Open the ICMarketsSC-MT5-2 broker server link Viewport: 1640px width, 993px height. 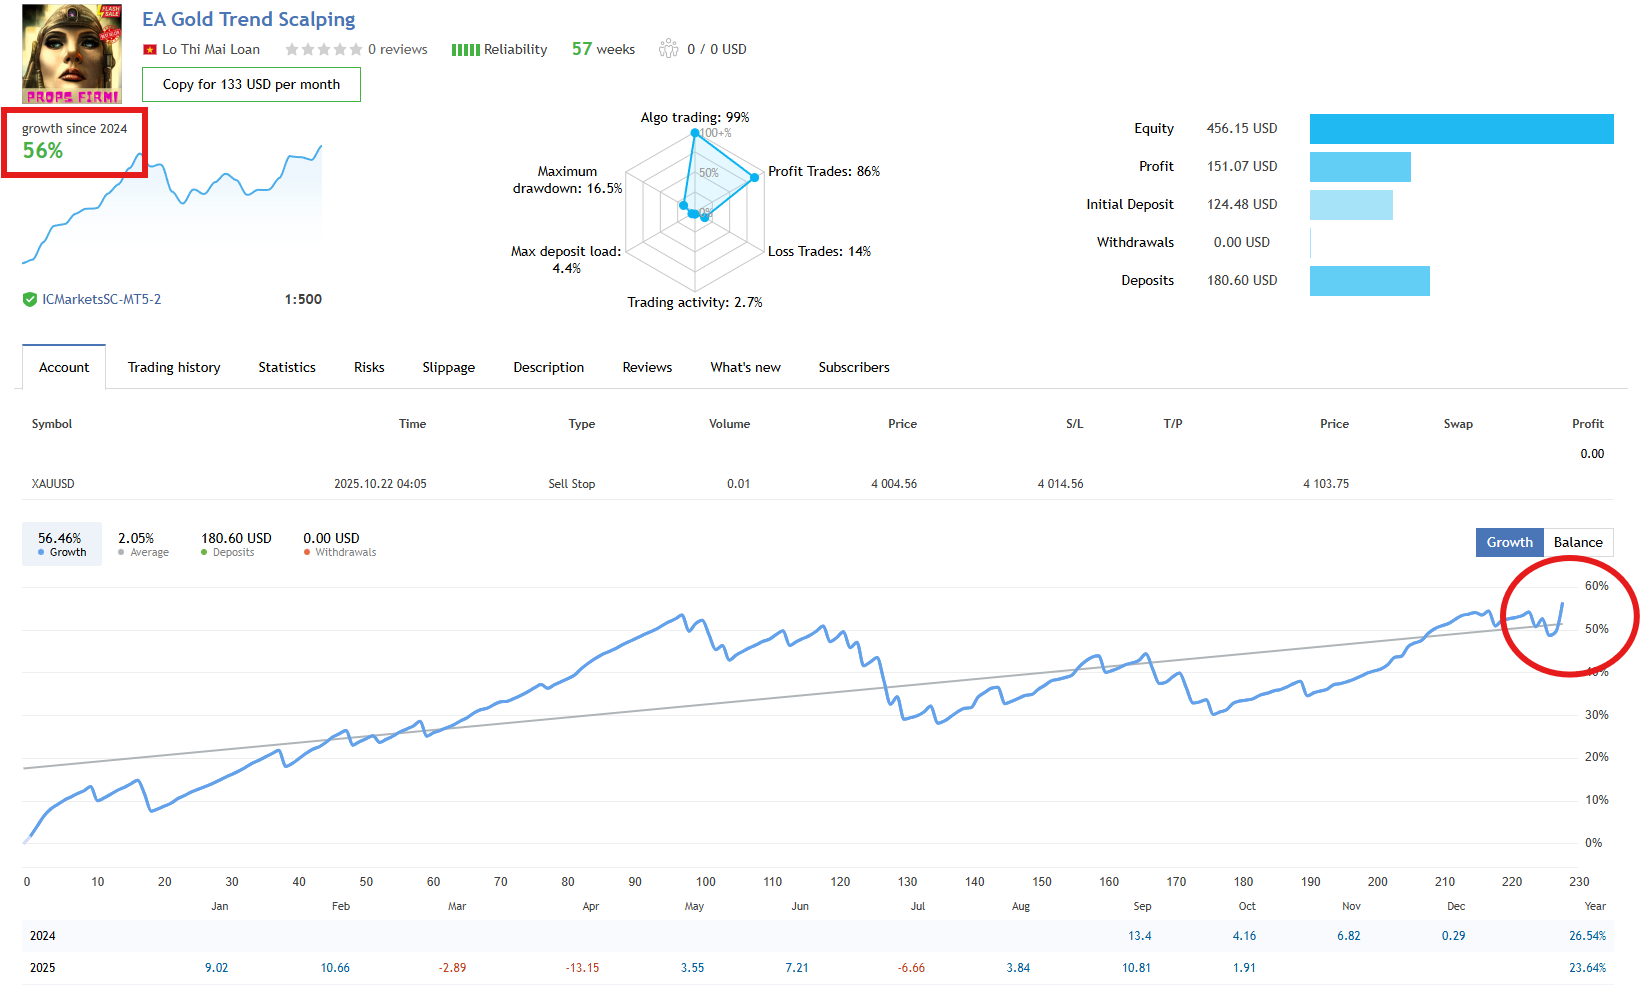pos(101,299)
